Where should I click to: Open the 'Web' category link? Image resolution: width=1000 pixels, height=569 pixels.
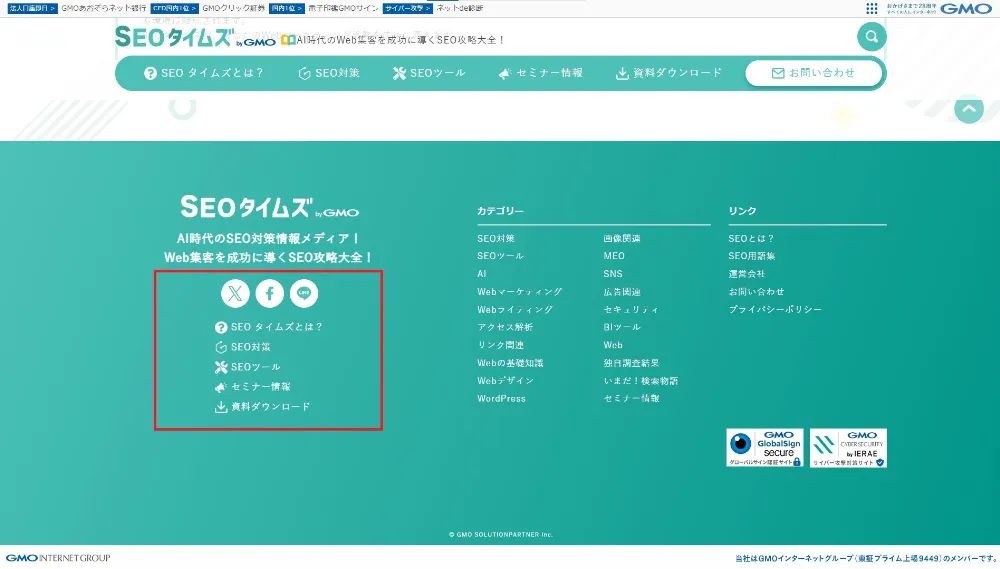coord(613,345)
